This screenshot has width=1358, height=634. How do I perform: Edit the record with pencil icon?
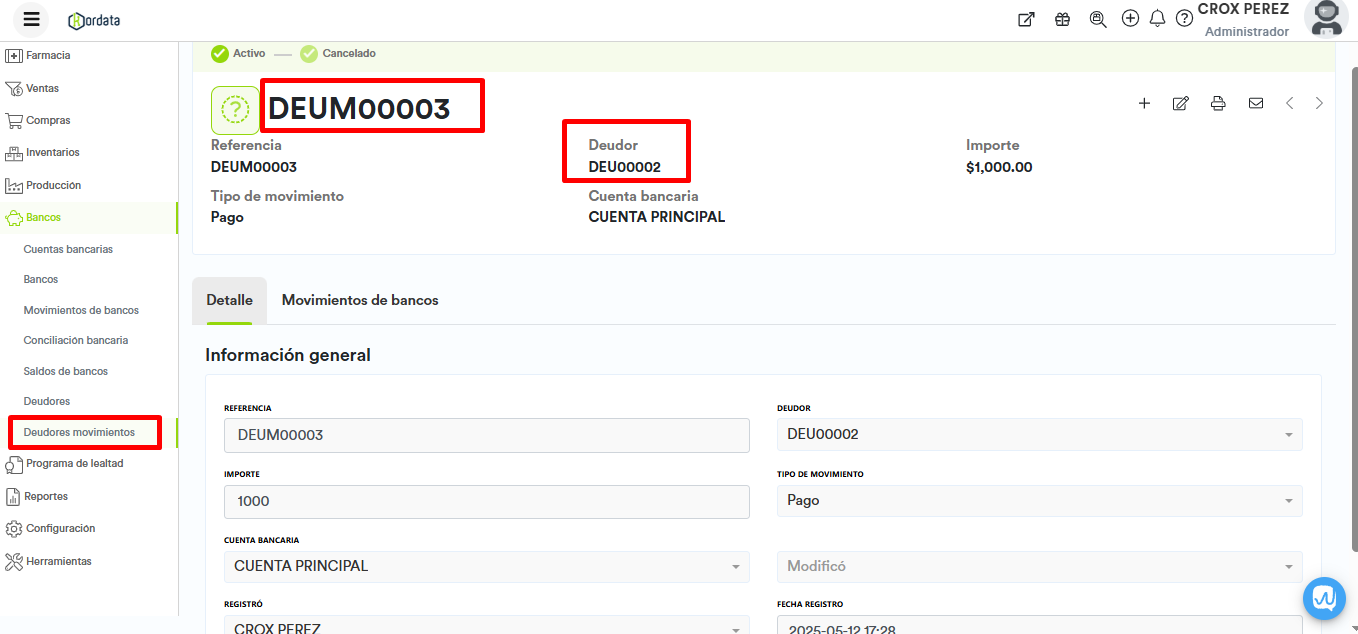[x=1180, y=103]
